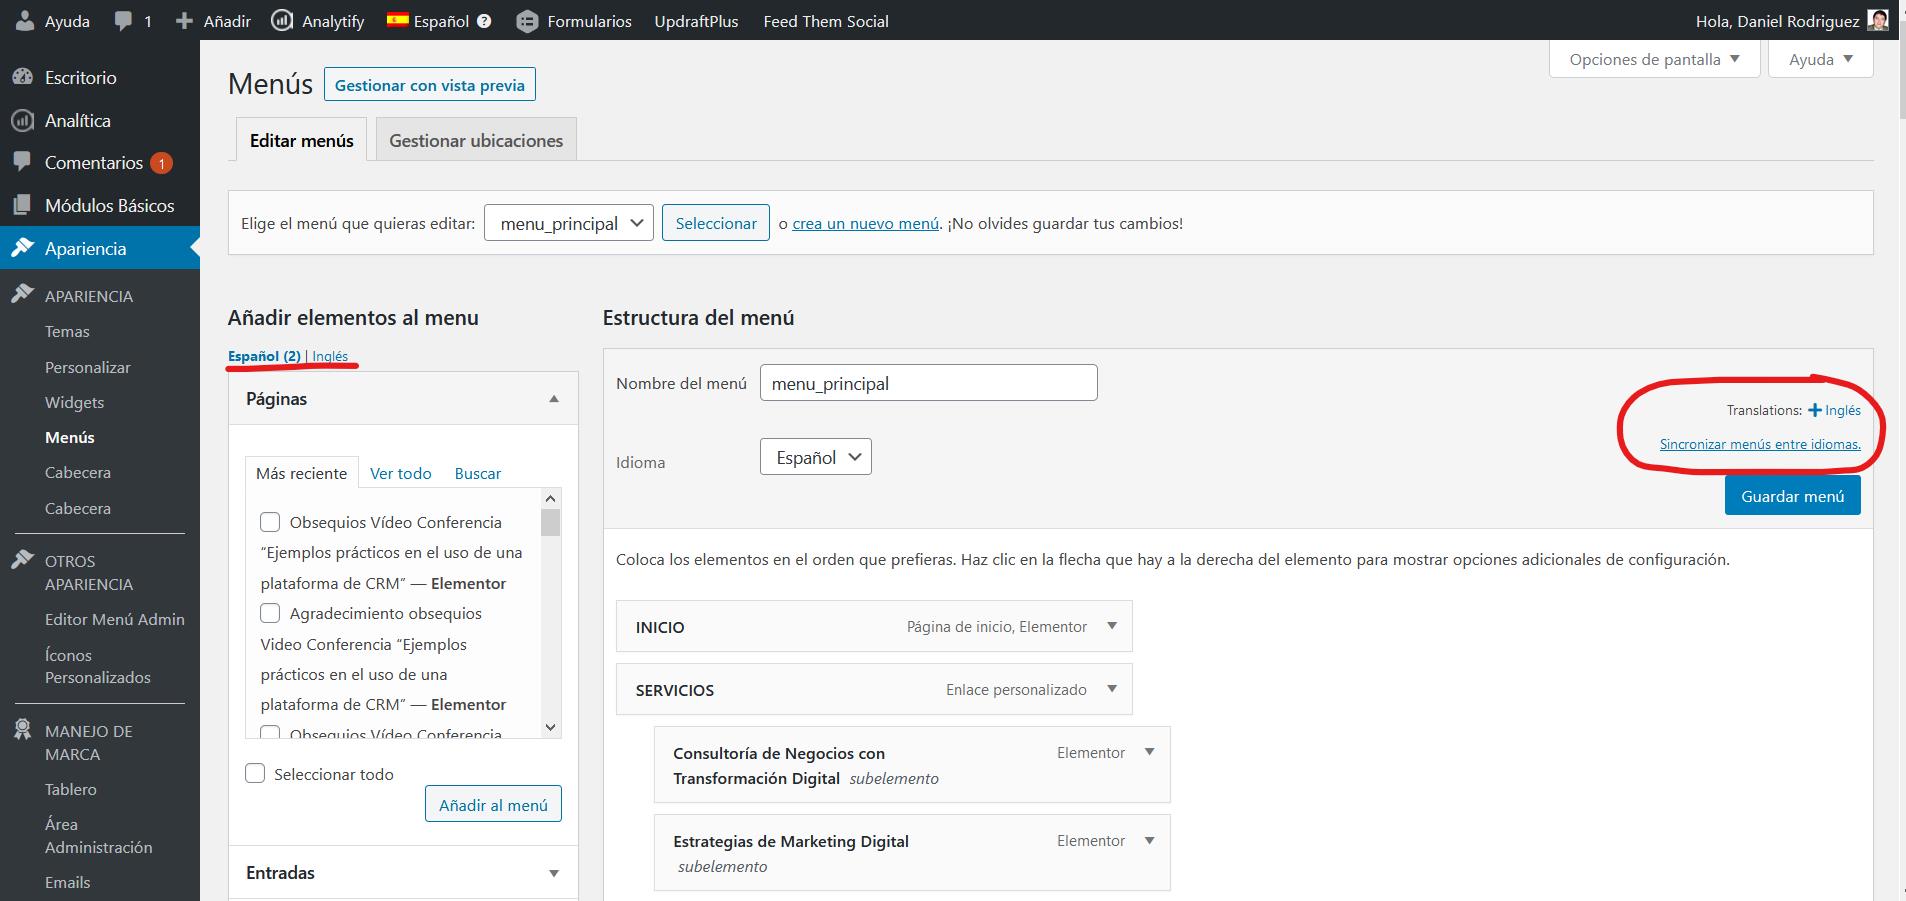Open Escritorio dashboard icon in sidebar

22,77
